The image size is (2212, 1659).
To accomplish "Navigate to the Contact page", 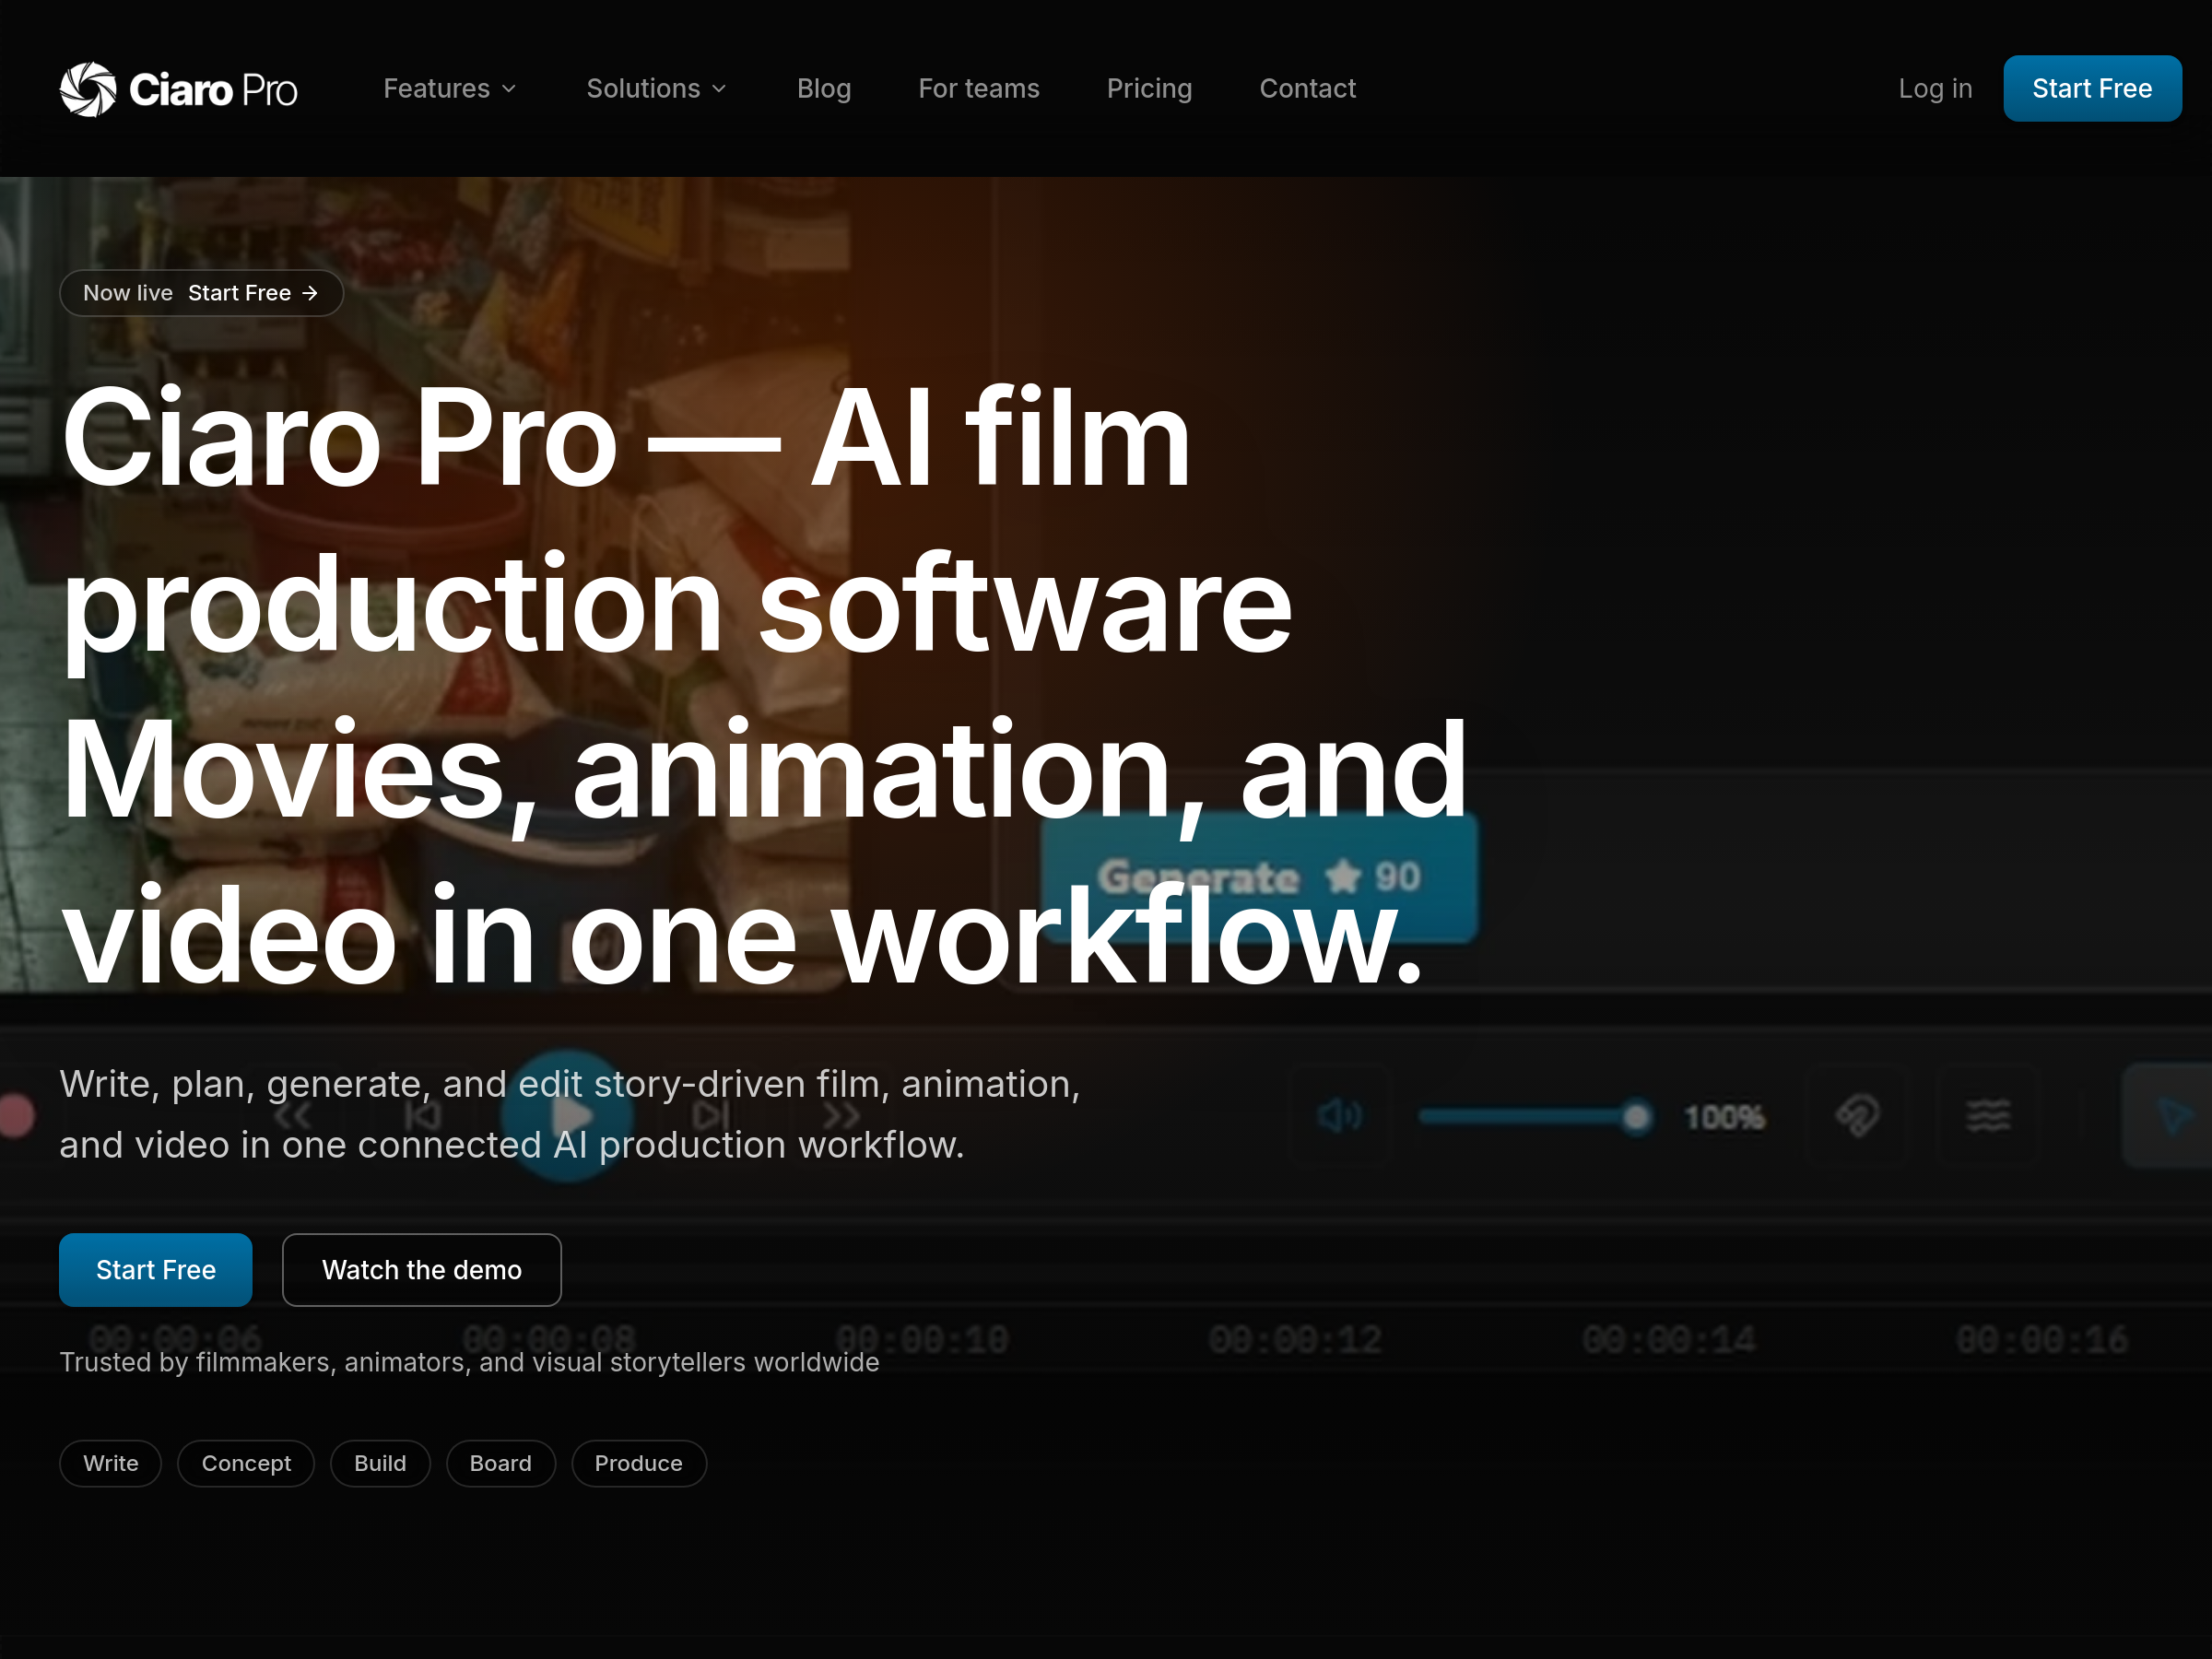I will tap(1307, 89).
